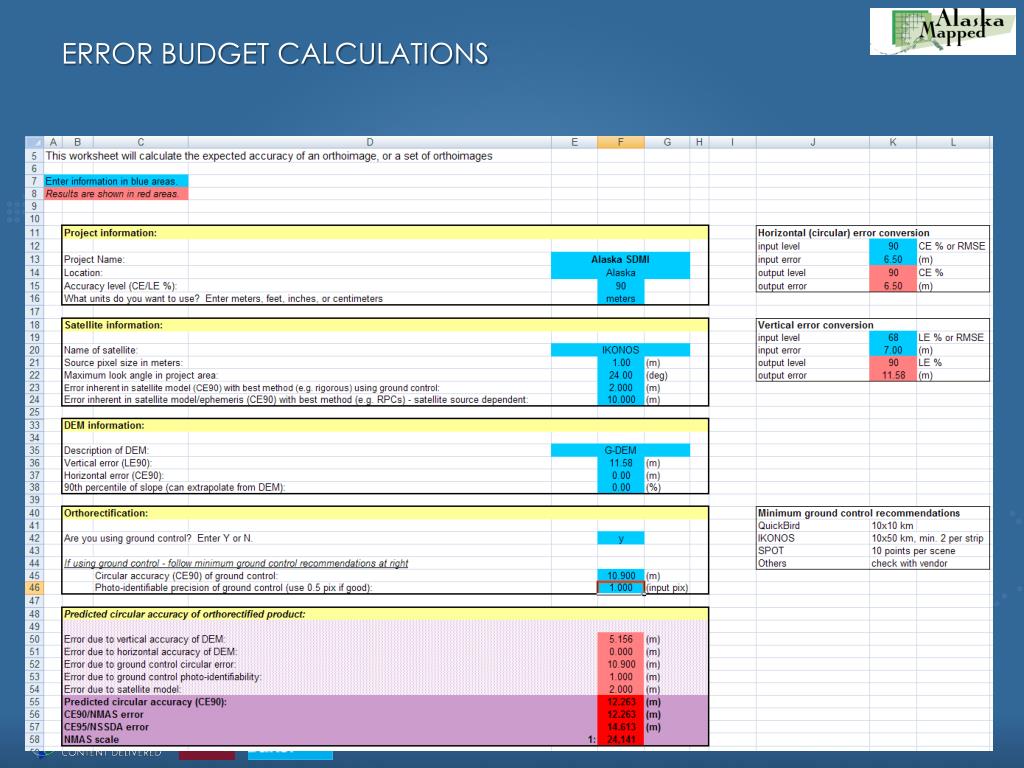Click the 'DEM information:' section header

[385, 425]
